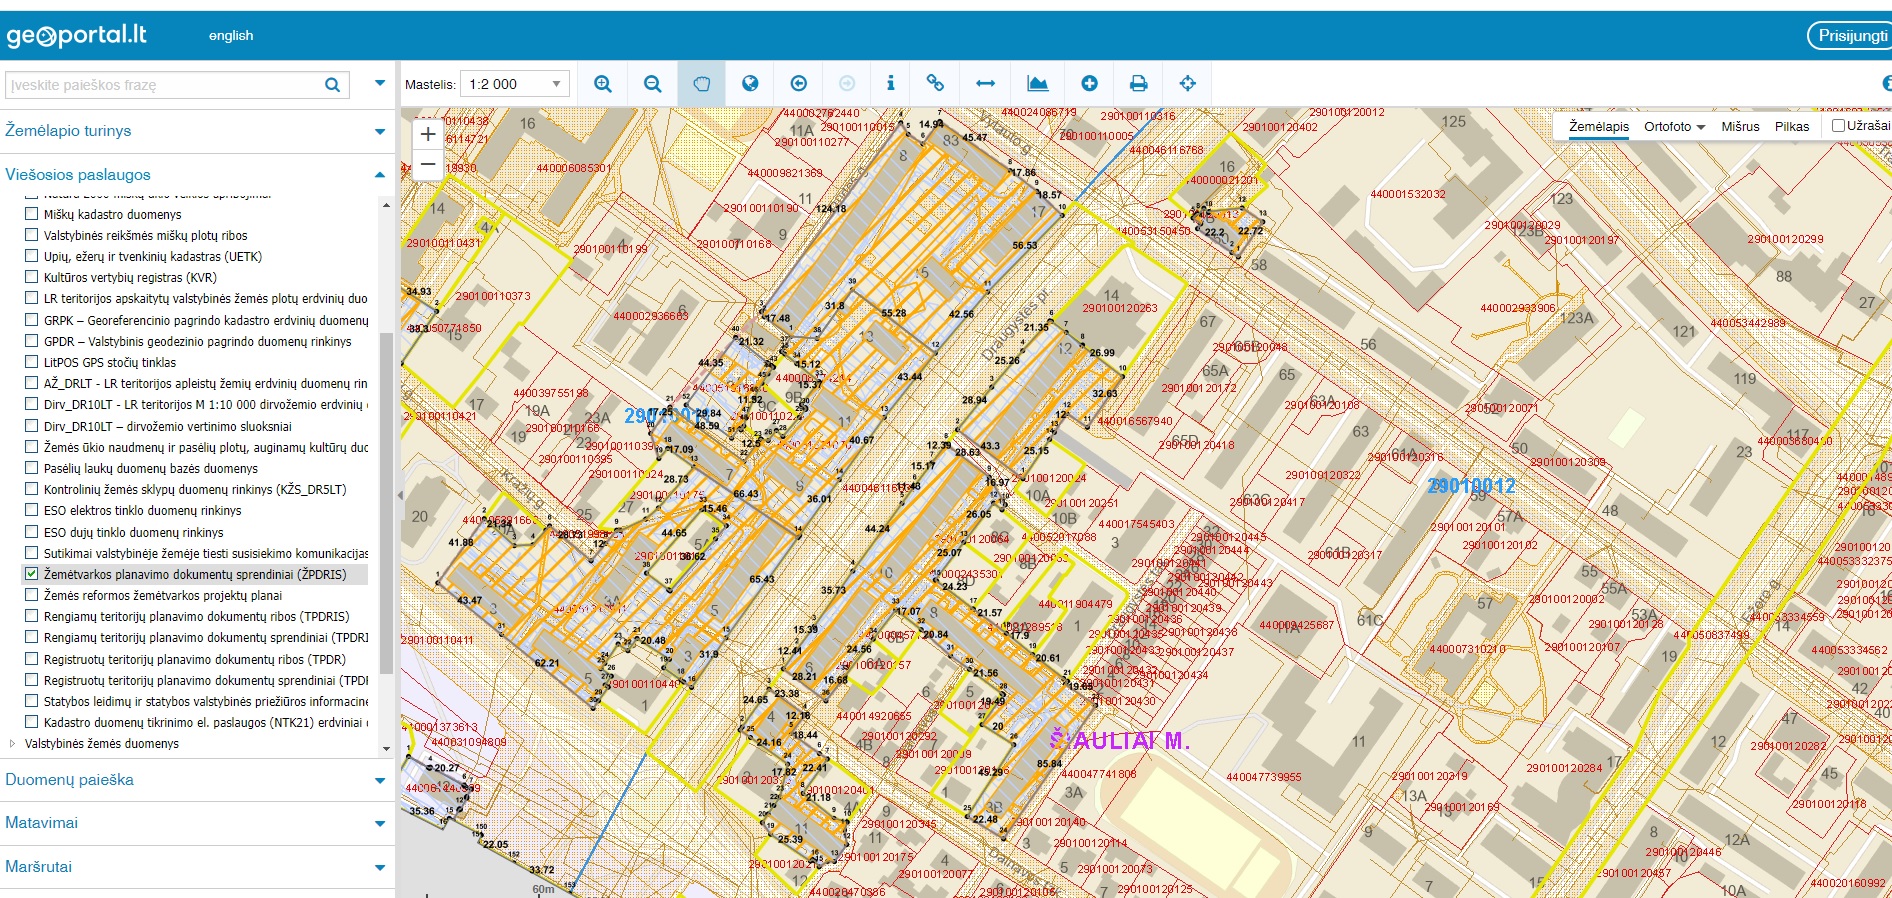Enable ESO elektros tinklo duomenų rinkinys
Screen dimensions: 1892x898
32,510
